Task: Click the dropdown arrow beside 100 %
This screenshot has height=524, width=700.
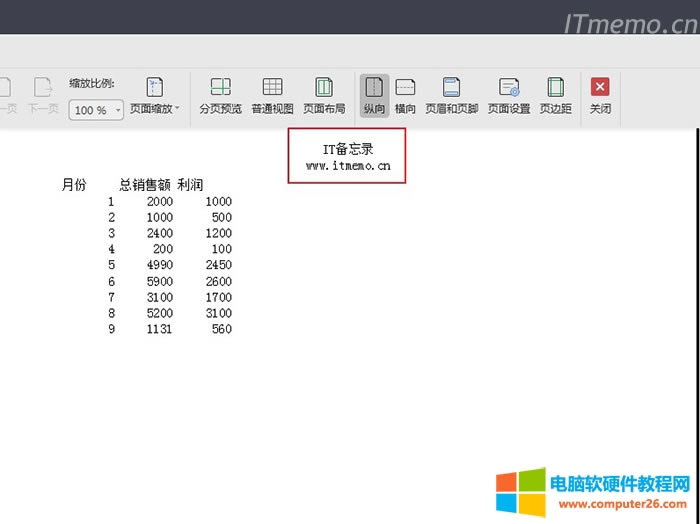Action: [118, 110]
